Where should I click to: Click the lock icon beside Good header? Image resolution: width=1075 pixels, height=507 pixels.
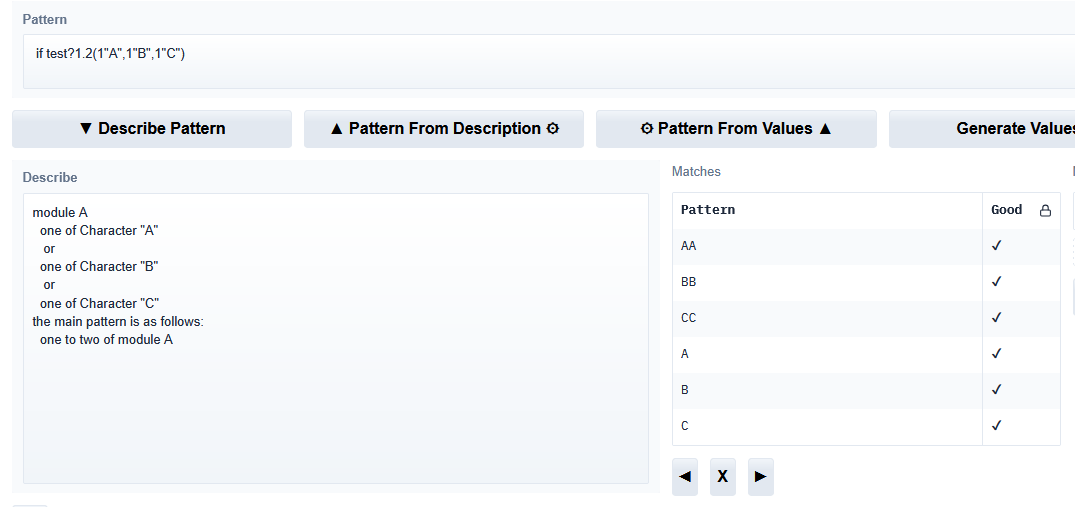[x=1046, y=210]
